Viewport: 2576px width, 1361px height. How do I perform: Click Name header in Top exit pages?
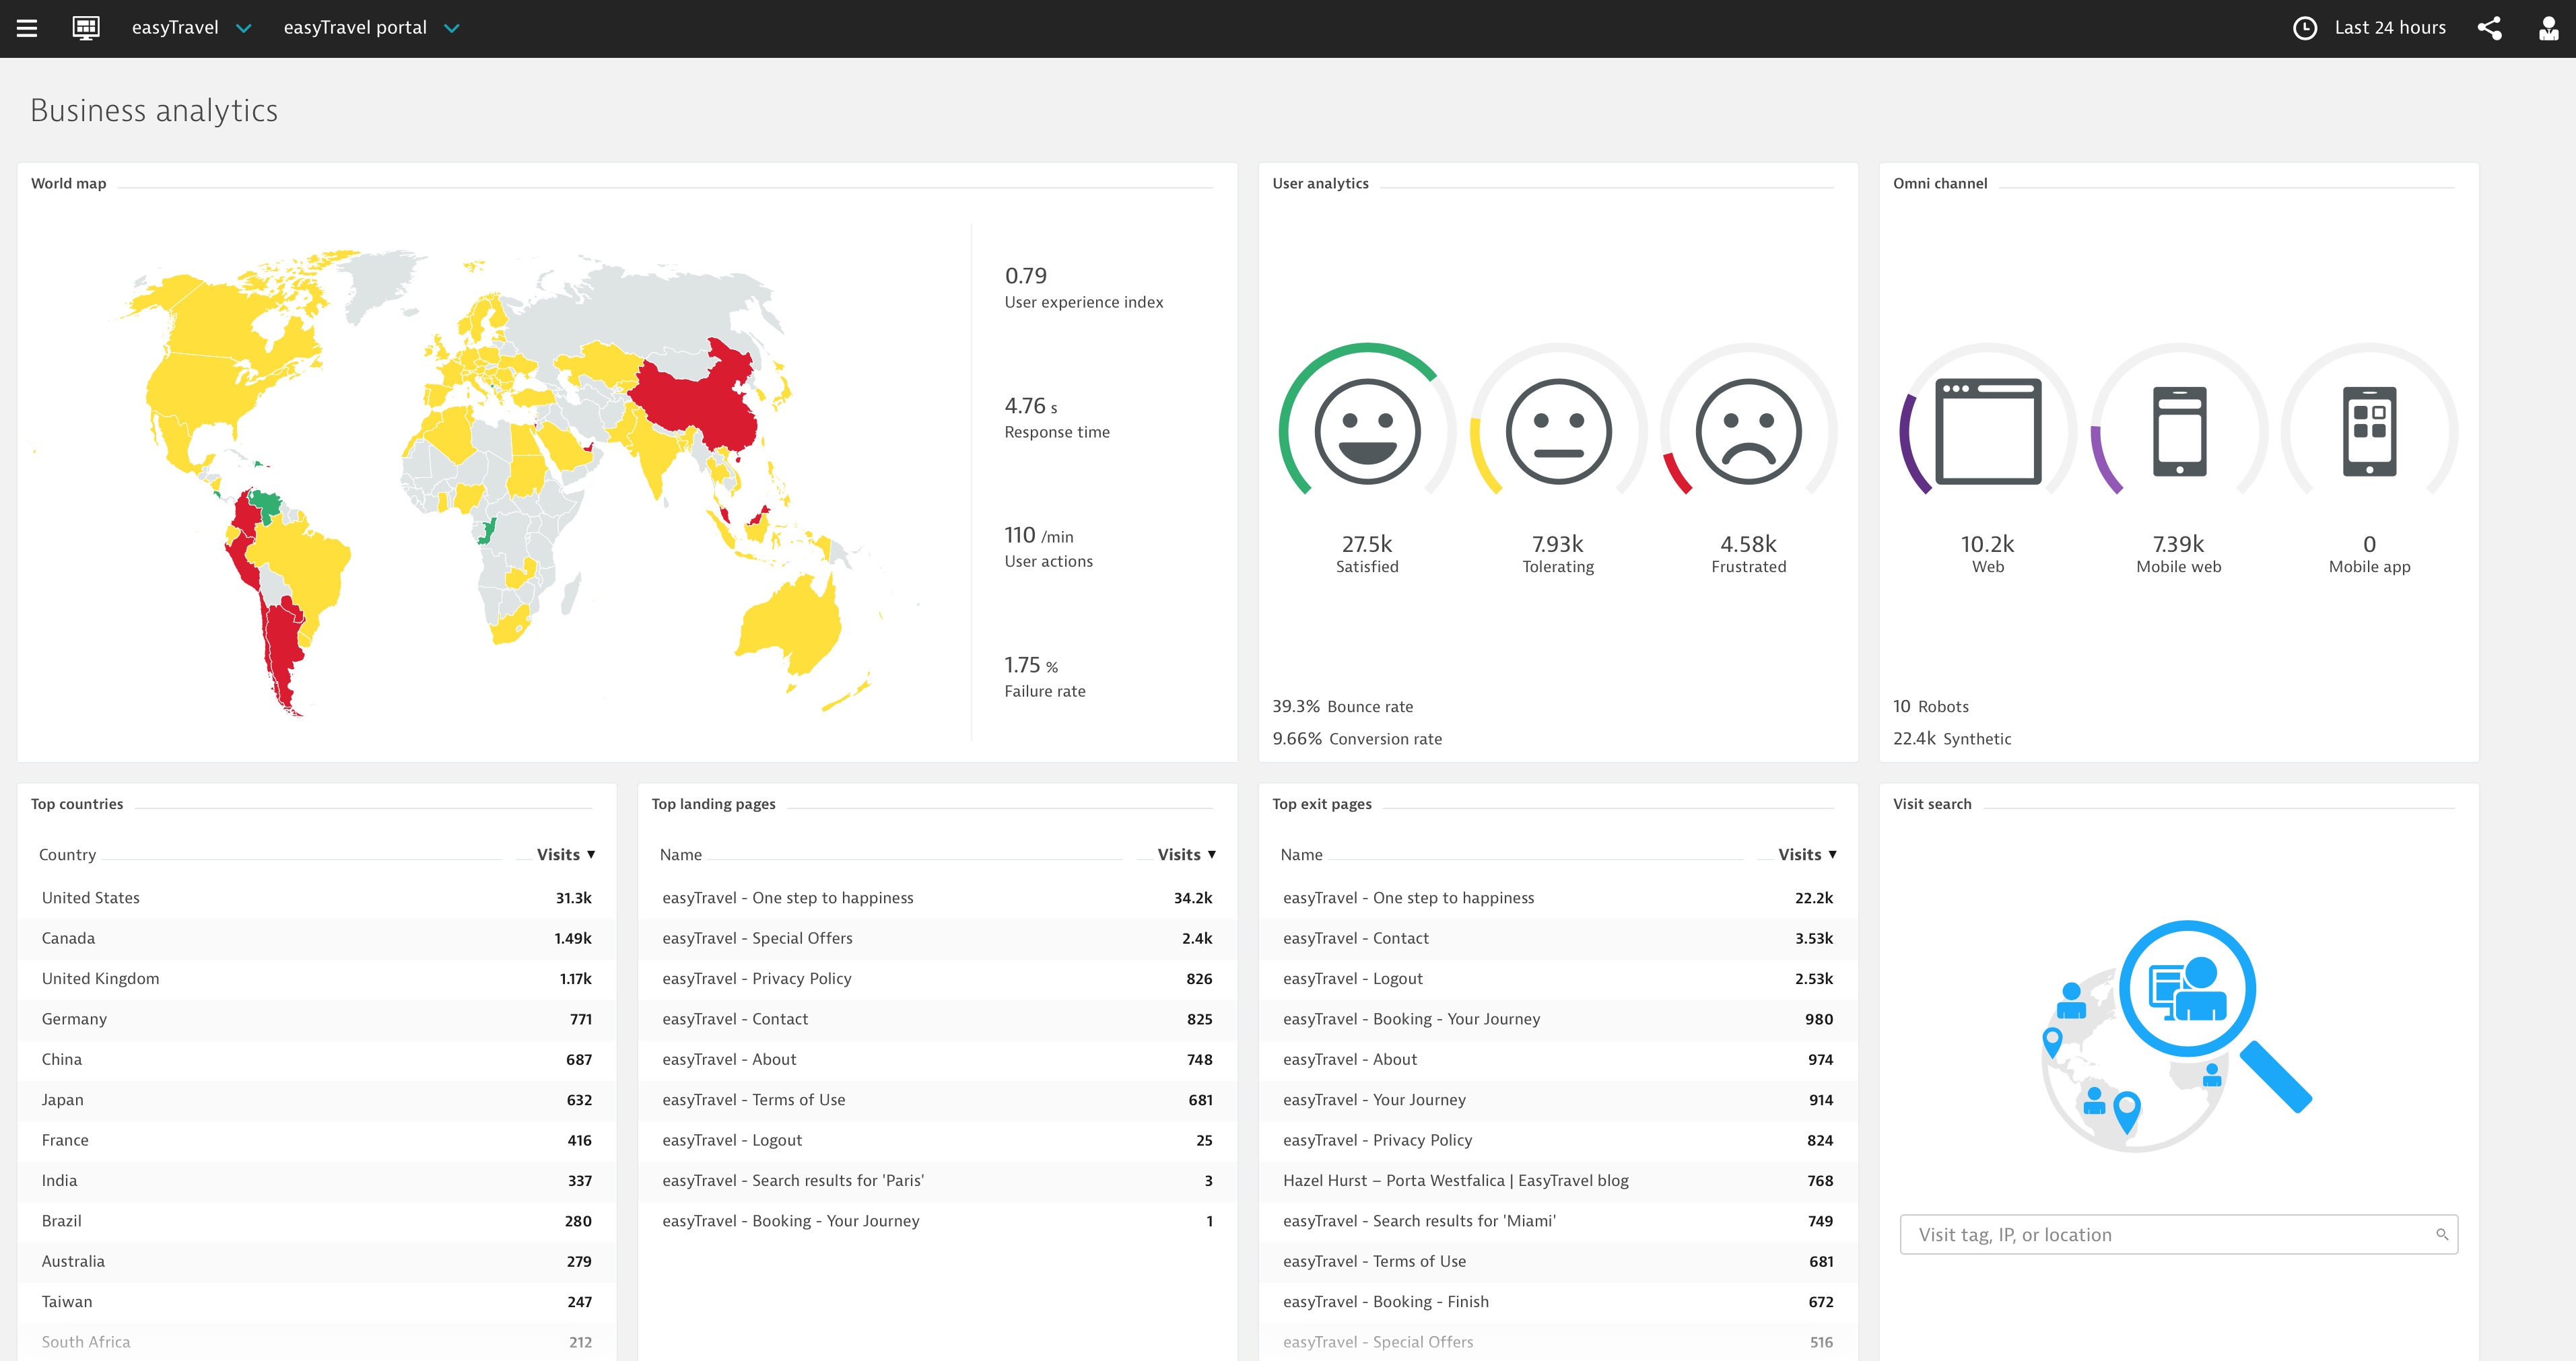point(1301,854)
